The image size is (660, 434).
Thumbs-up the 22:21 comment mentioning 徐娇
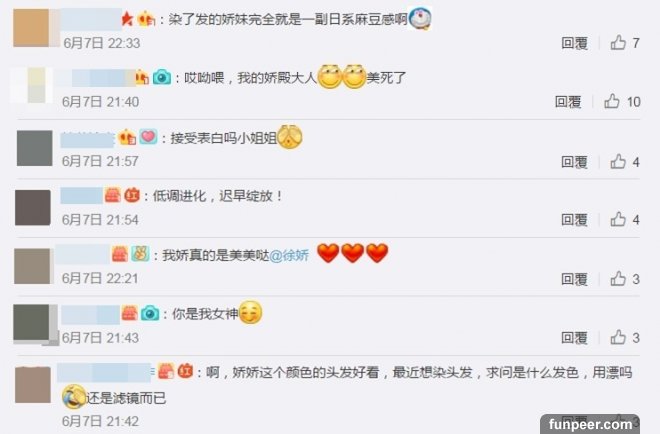click(x=618, y=279)
